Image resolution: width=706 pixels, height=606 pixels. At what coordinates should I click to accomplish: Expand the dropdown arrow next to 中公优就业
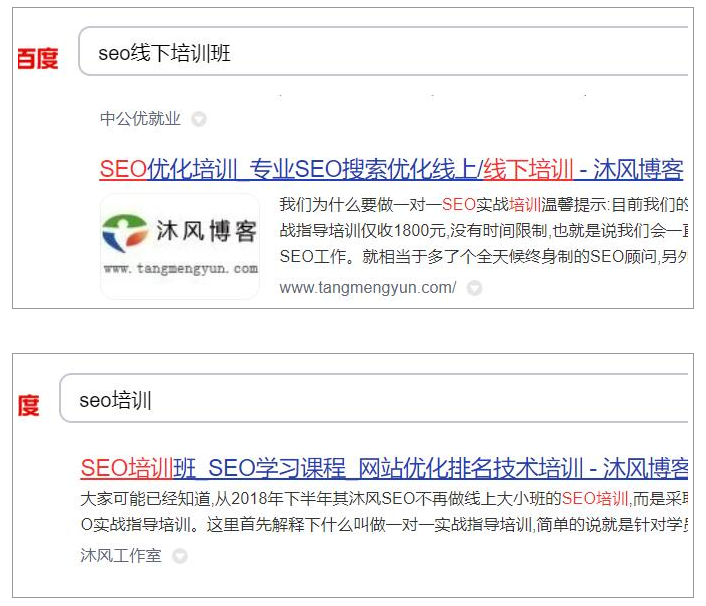[x=199, y=119]
